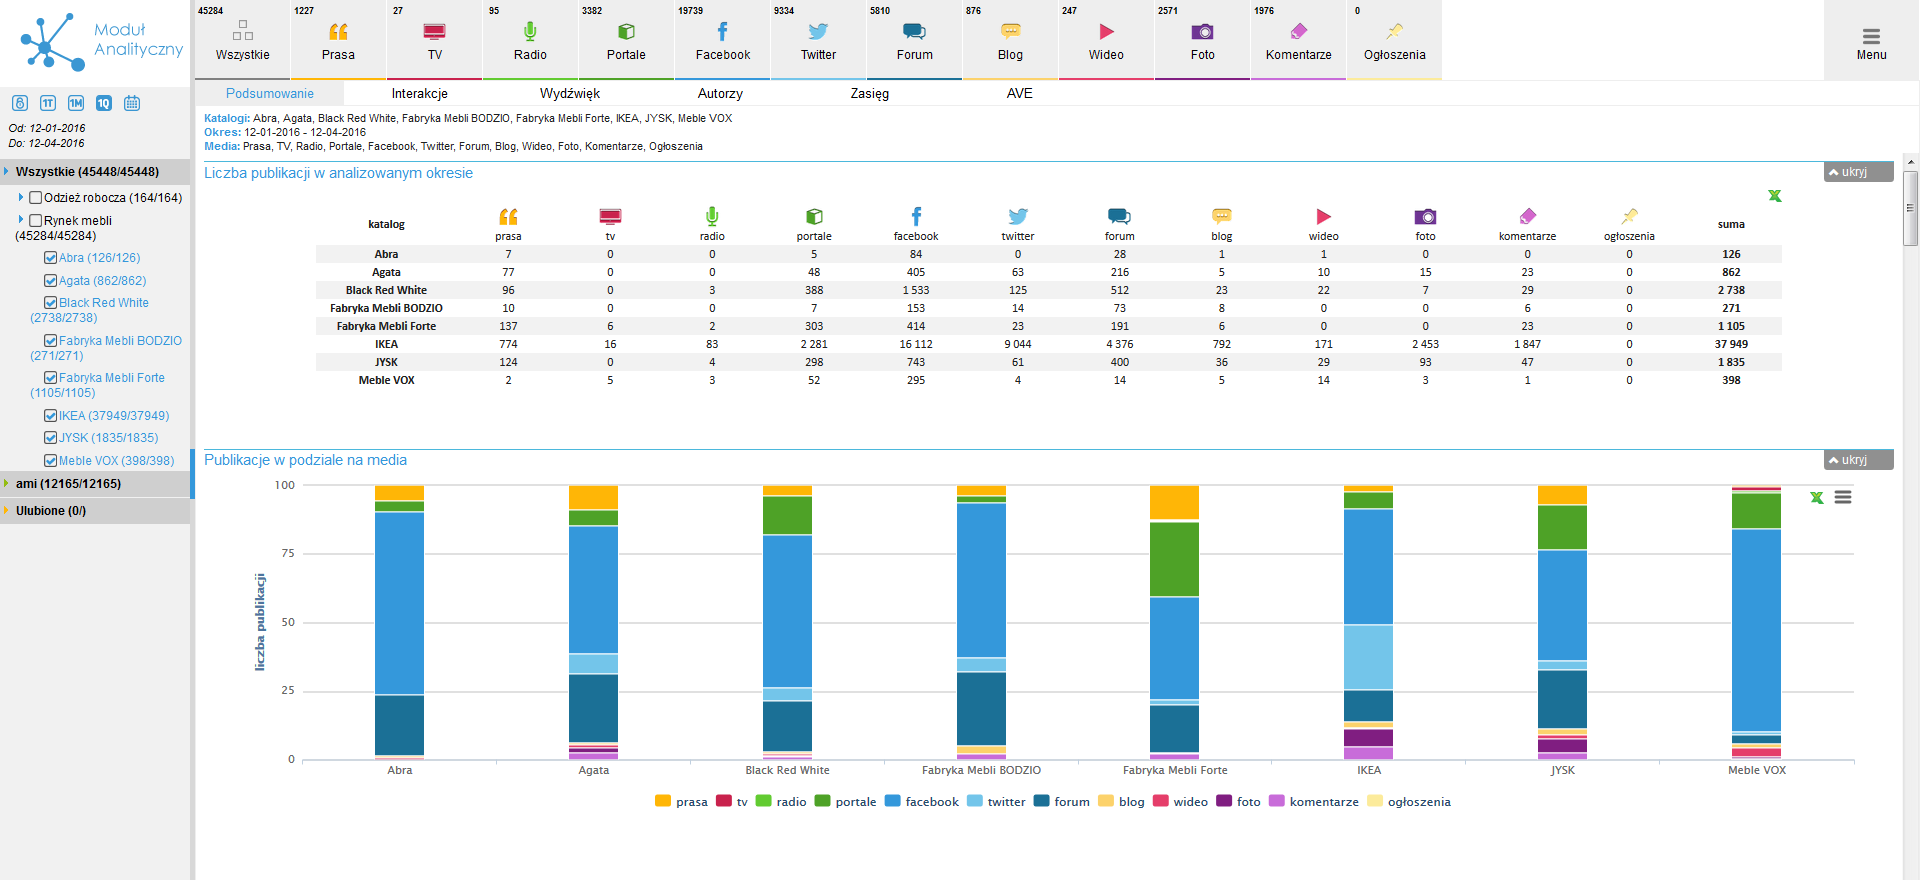This screenshot has width=1920, height=880.
Task: Select the Prasa media icon
Action: [338, 32]
